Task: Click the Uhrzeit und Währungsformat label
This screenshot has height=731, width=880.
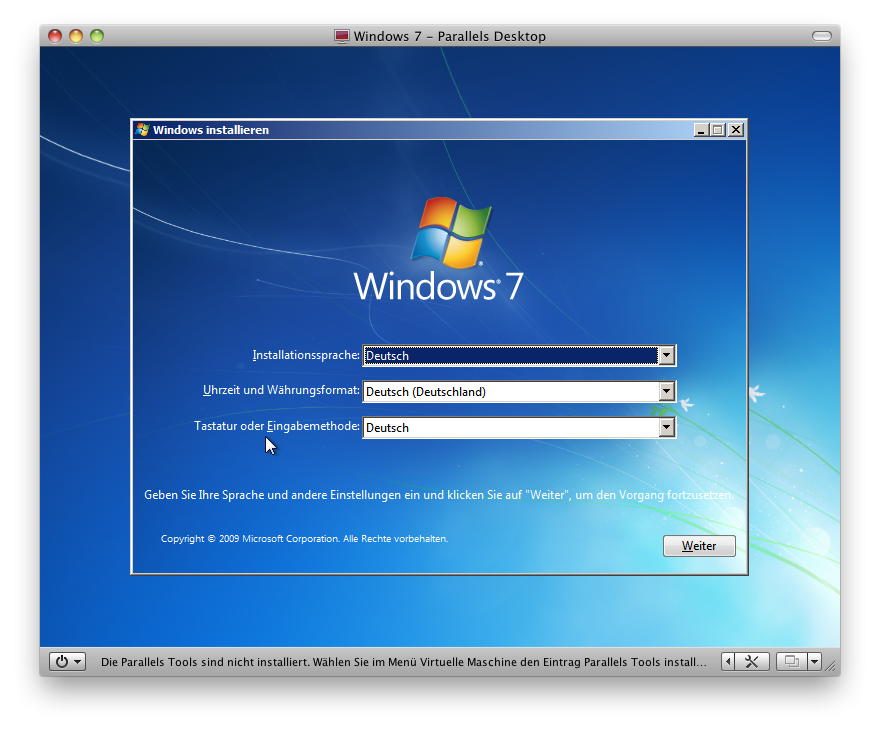Action: coord(281,390)
